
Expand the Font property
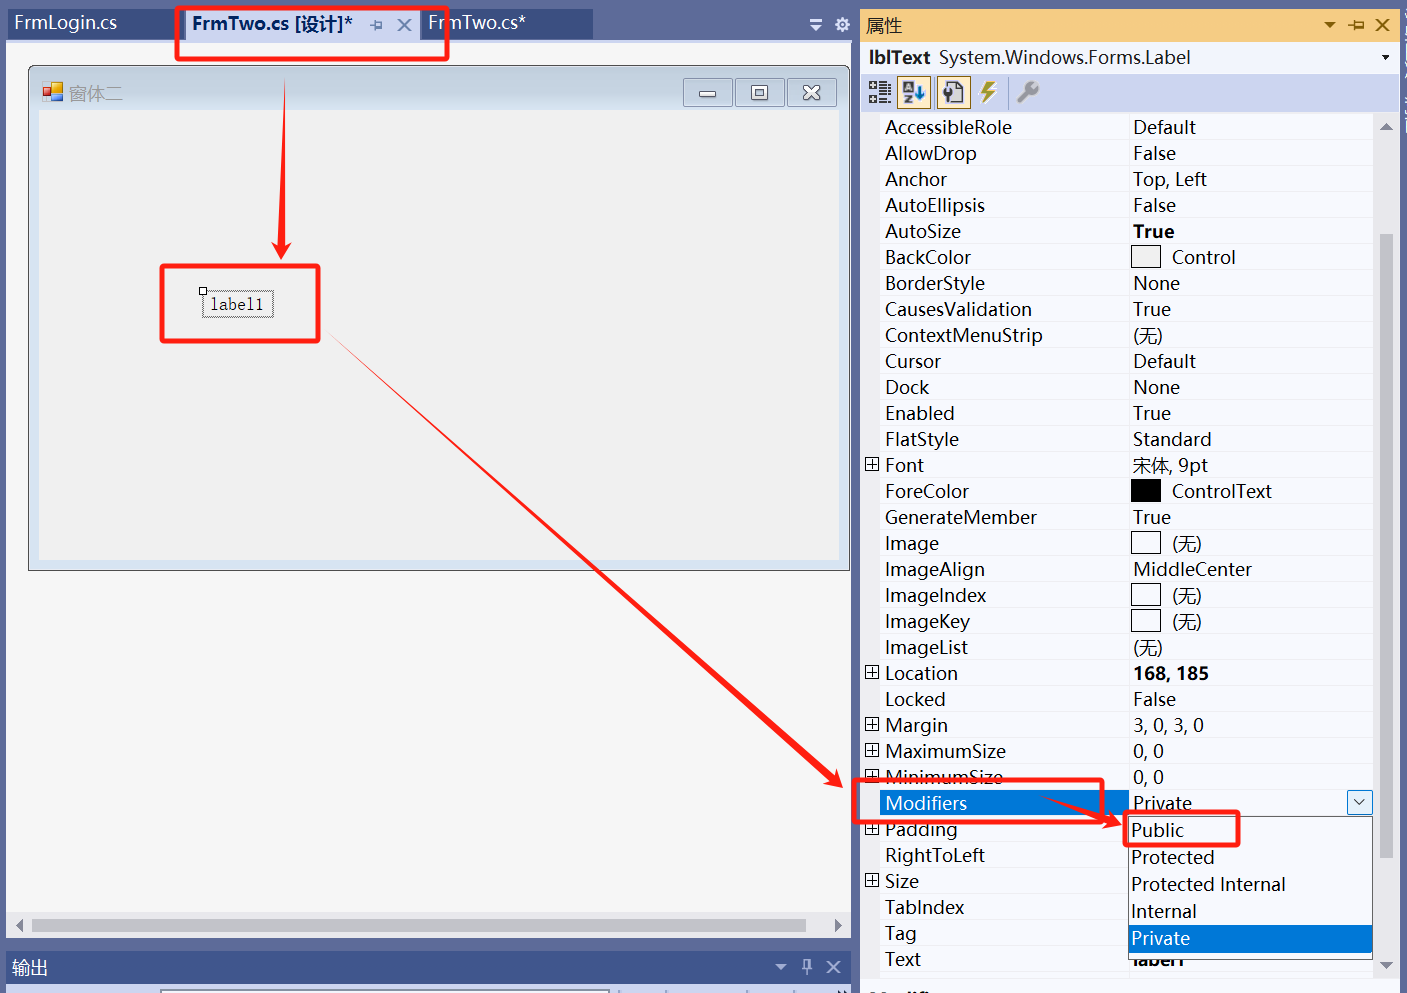872,465
